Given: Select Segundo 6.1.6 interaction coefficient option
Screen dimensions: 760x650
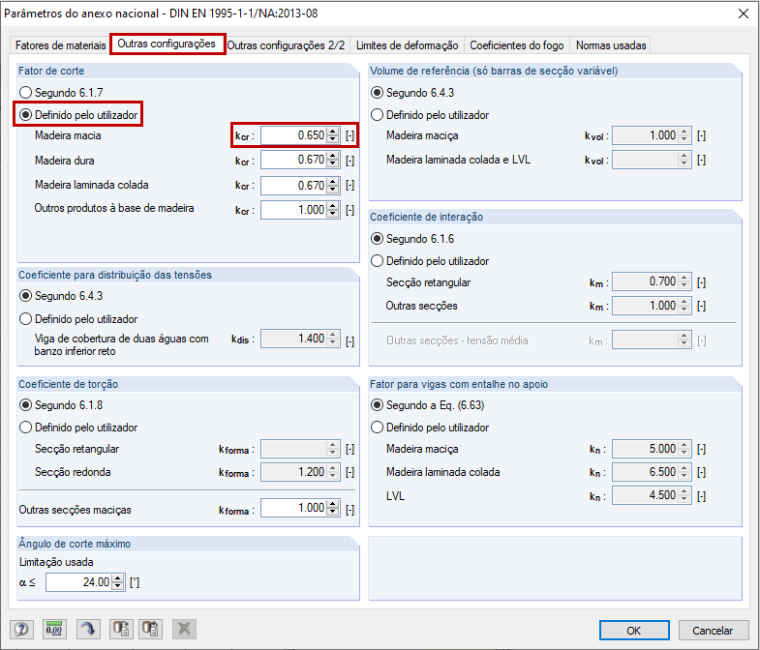Looking at the screenshot, I should click(412, 239).
